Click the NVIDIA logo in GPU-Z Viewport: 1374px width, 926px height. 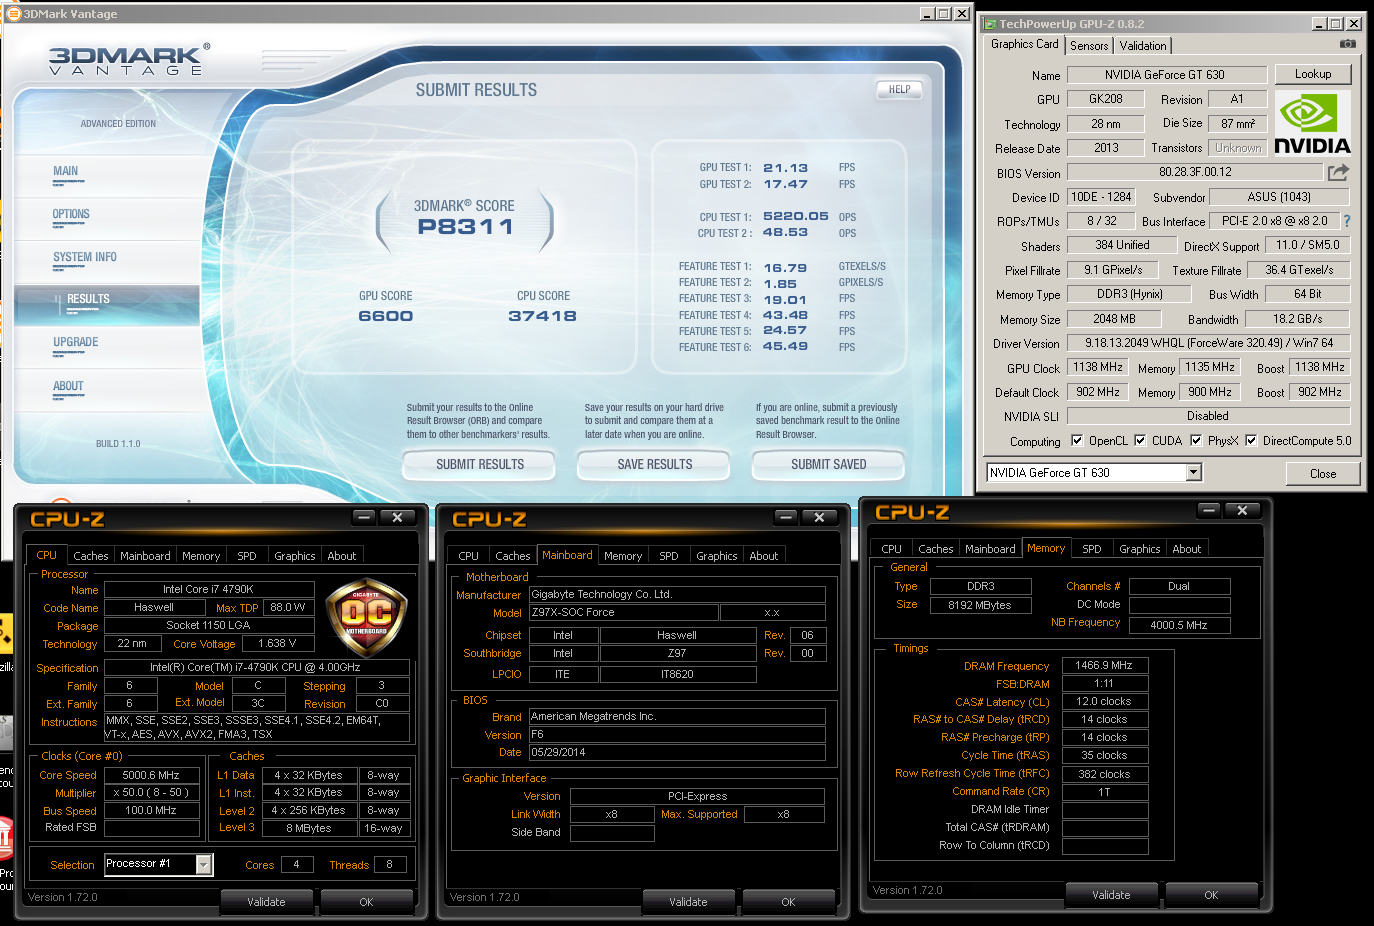coord(1312,123)
